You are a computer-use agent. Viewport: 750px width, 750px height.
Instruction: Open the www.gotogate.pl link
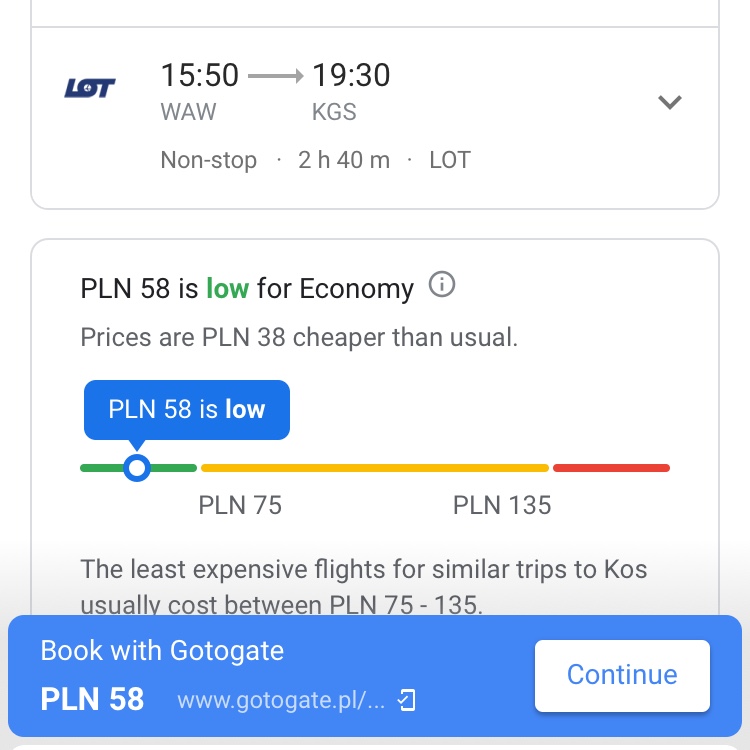(x=281, y=700)
